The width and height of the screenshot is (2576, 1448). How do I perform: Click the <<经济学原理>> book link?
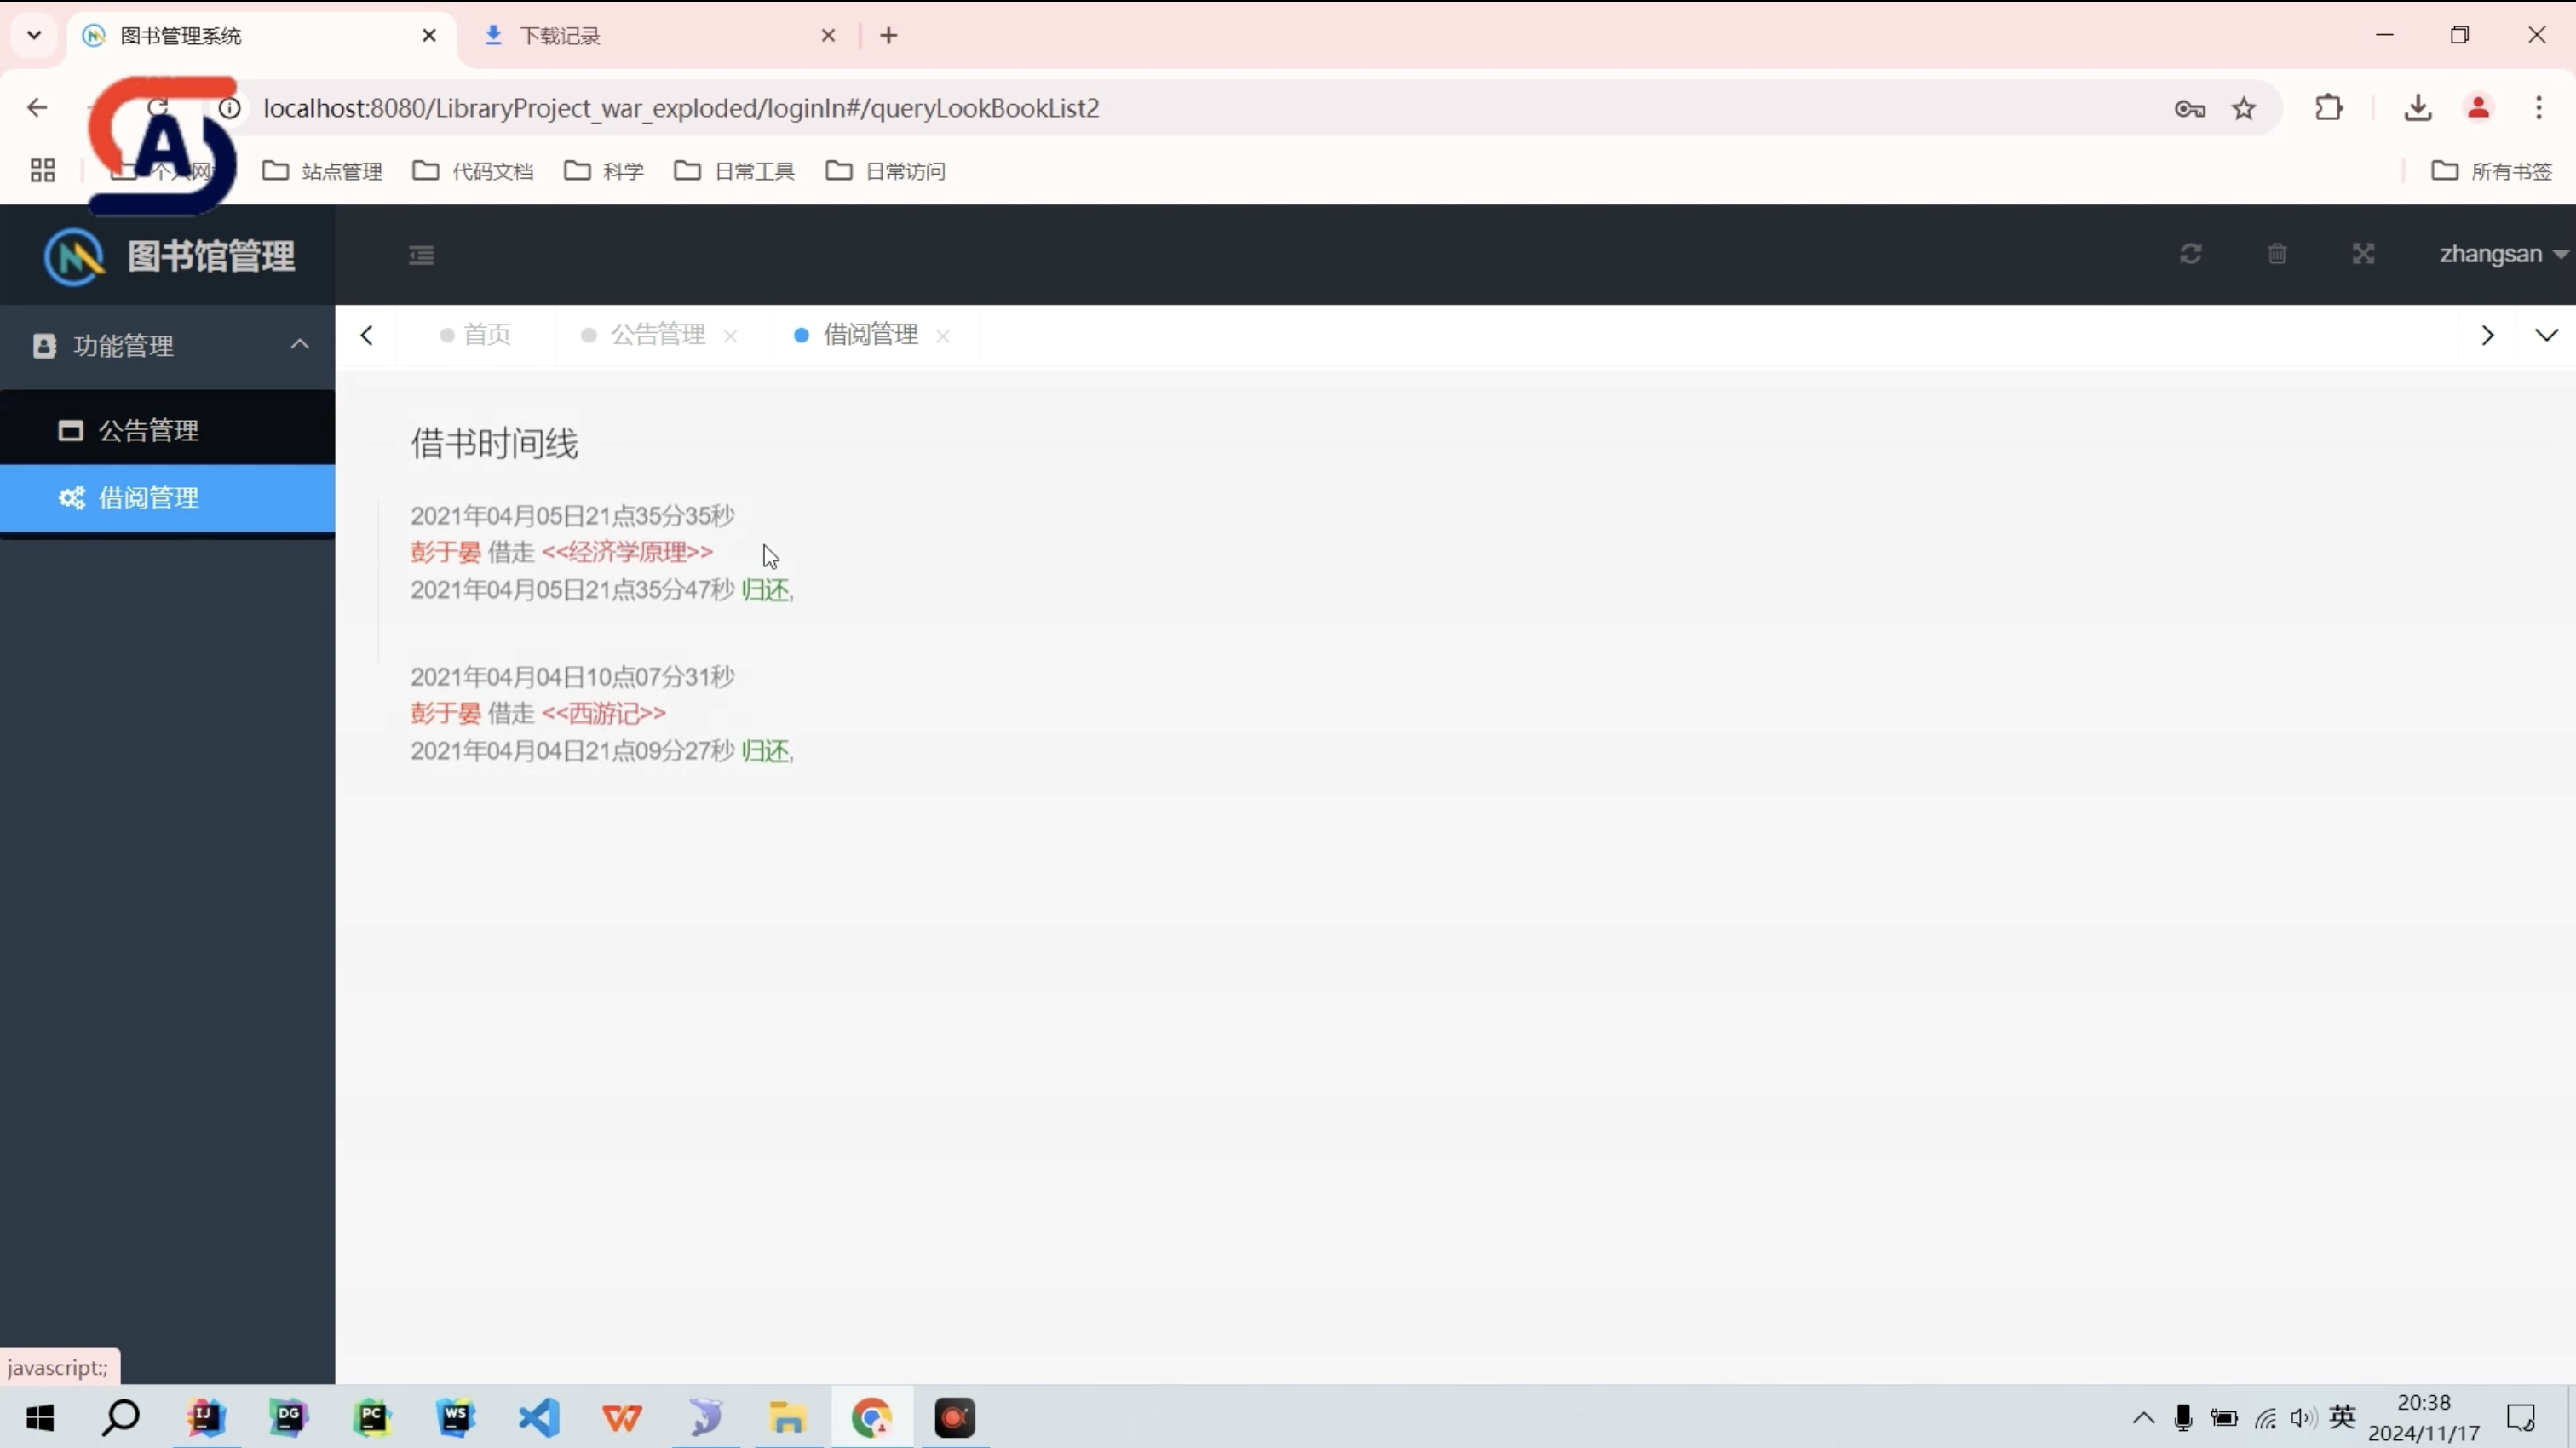click(627, 552)
